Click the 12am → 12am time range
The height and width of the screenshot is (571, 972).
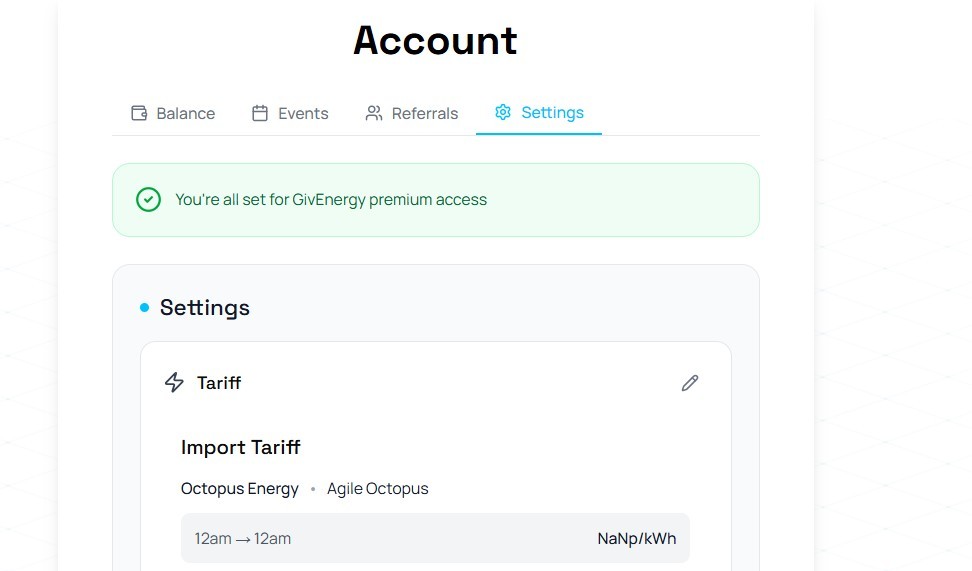[242, 538]
